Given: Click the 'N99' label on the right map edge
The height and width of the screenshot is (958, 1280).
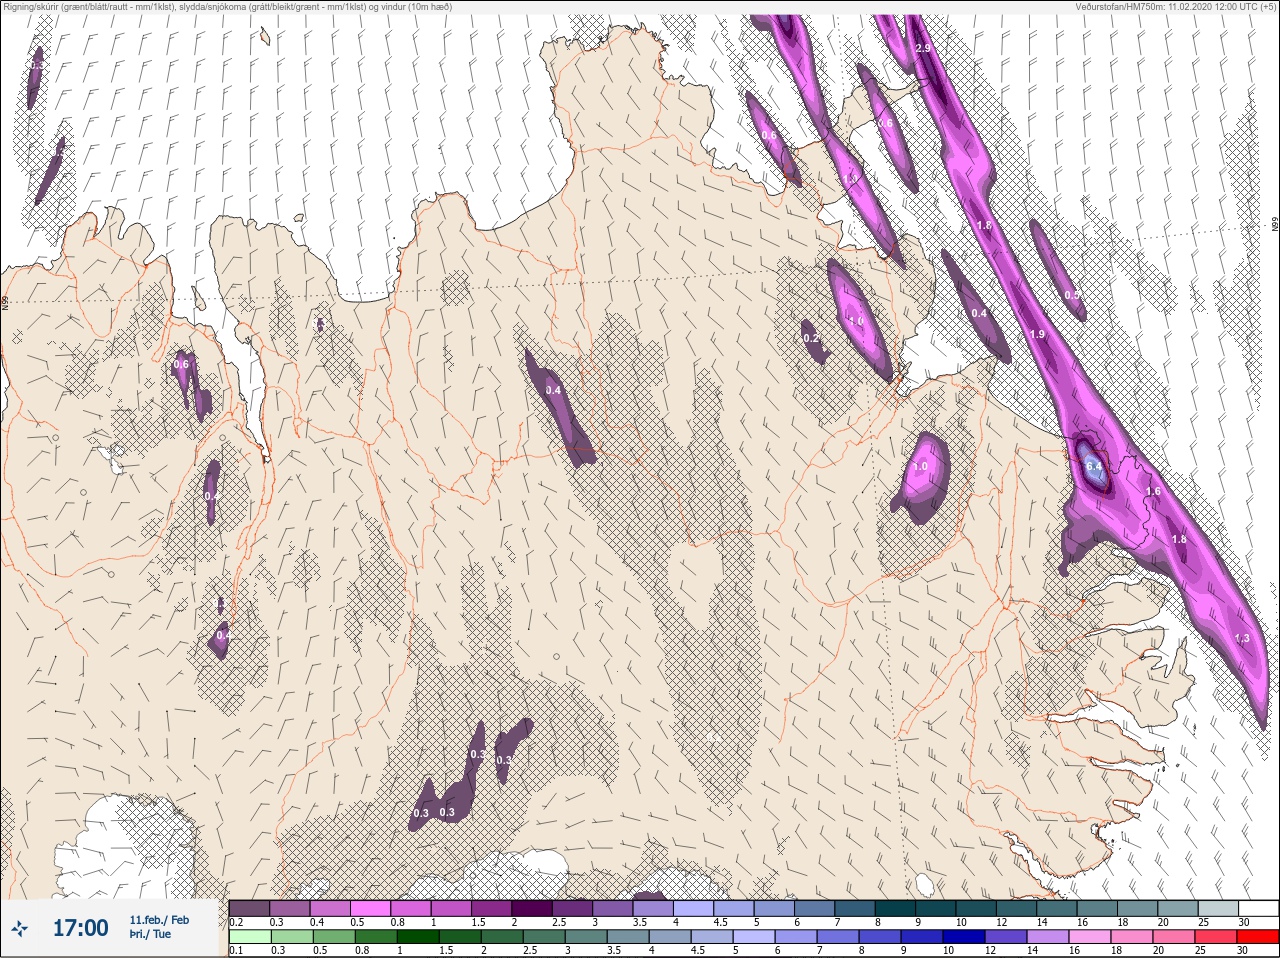Looking at the screenshot, I should pyautogui.click(x=1275, y=226).
